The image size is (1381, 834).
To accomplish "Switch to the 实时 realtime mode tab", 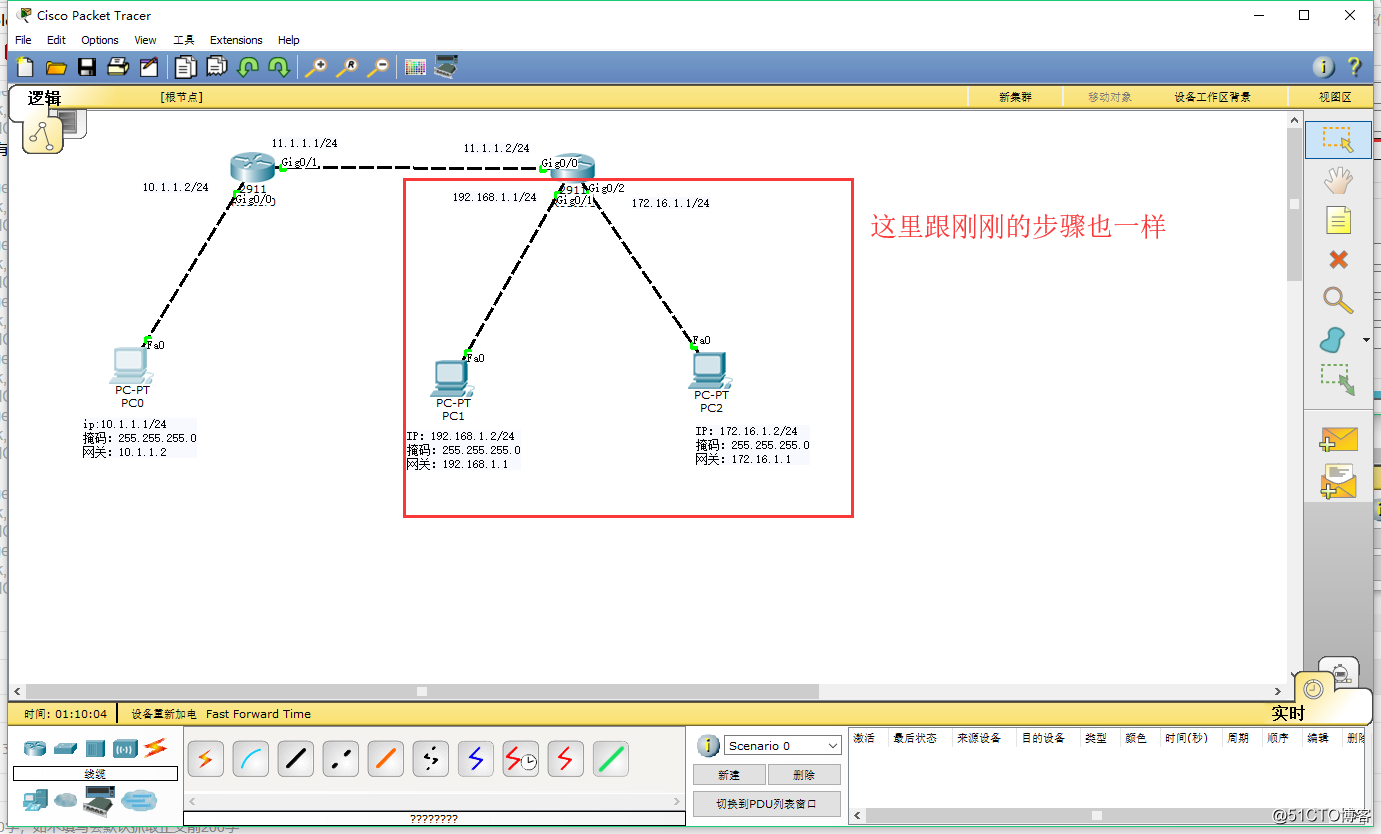I will (1288, 713).
